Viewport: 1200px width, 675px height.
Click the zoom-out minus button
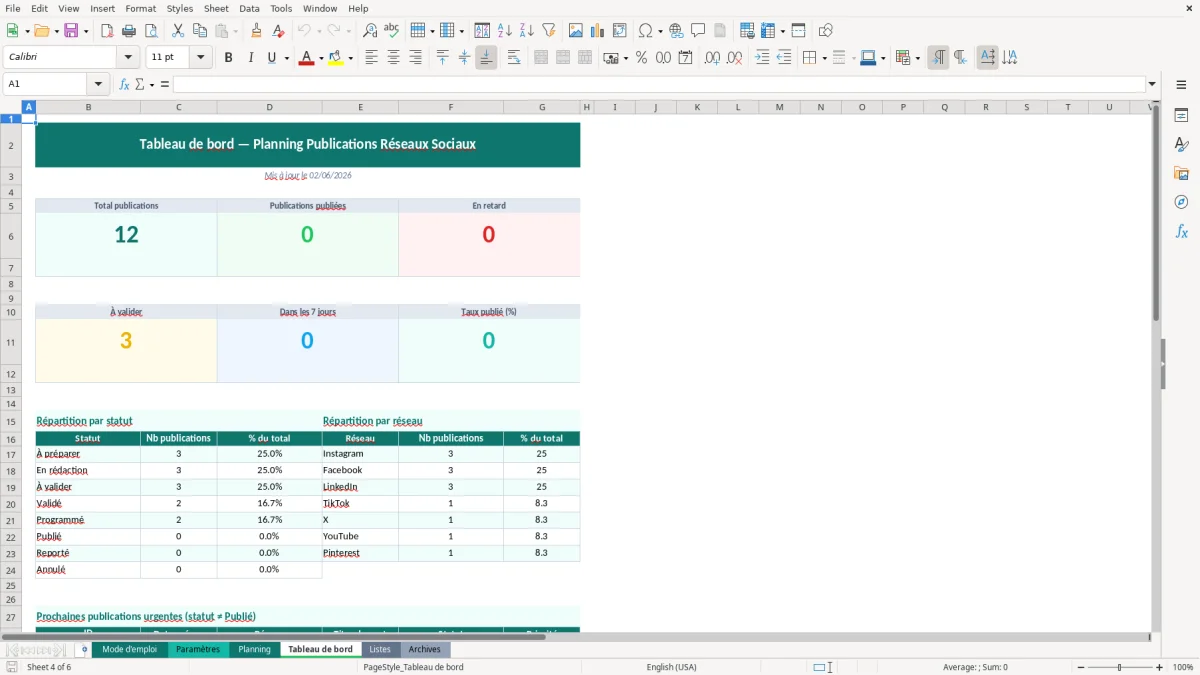click(1081, 667)
